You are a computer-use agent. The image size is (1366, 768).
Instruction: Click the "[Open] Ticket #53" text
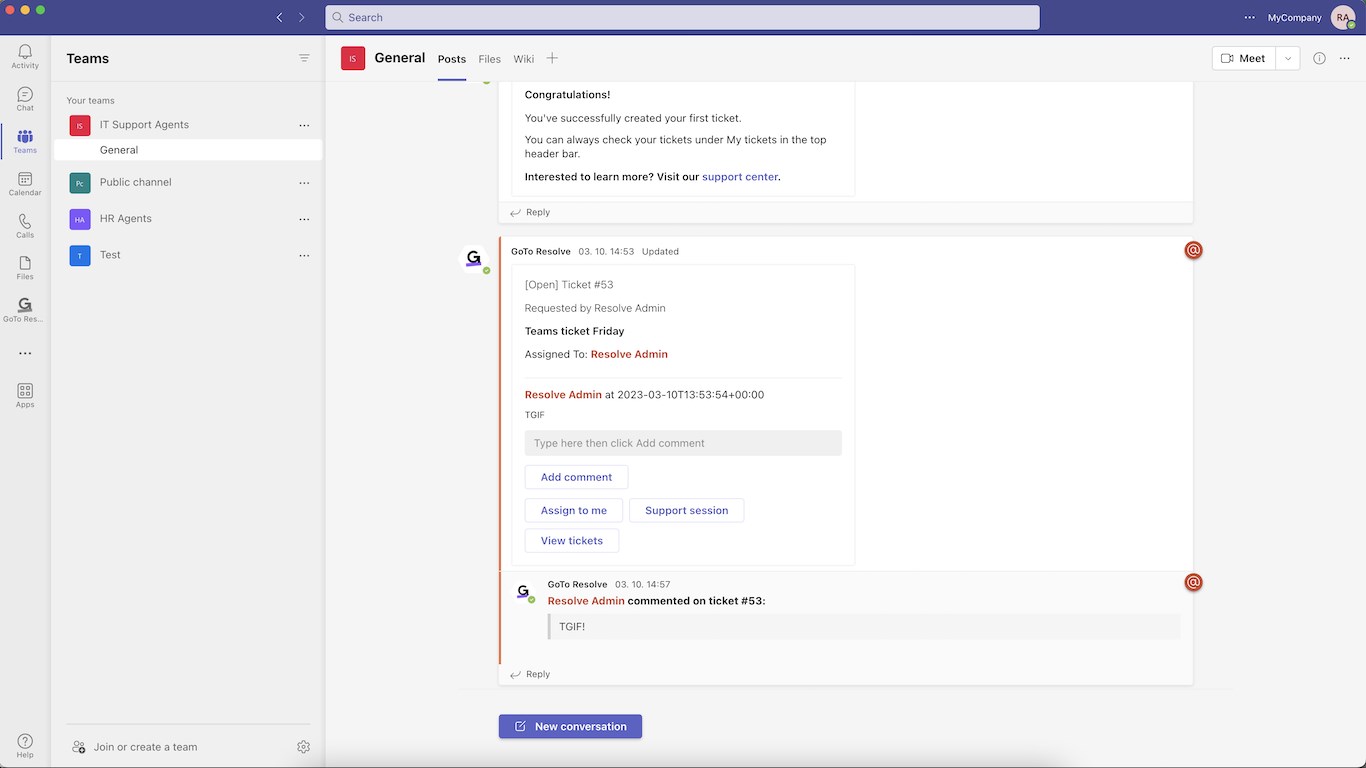(569, 285)
